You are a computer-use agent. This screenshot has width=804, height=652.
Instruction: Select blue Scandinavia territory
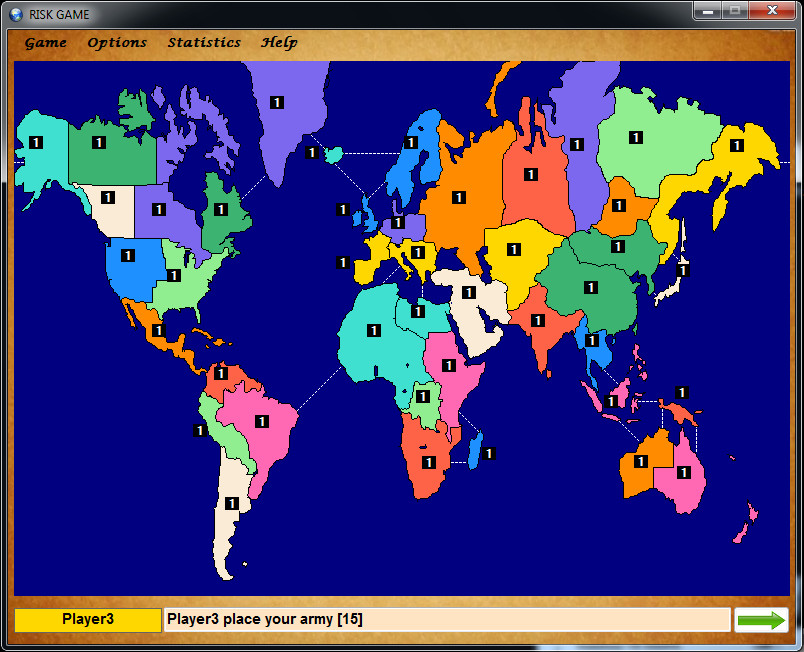[411, 142]
